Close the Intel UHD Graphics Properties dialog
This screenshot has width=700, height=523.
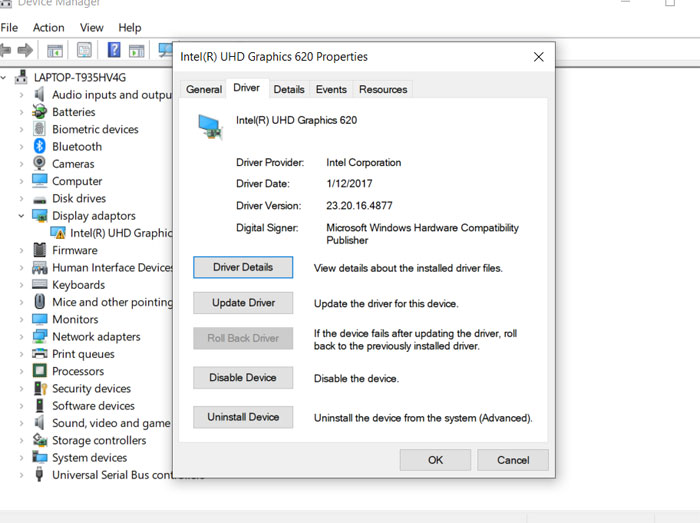coord(538,57)
